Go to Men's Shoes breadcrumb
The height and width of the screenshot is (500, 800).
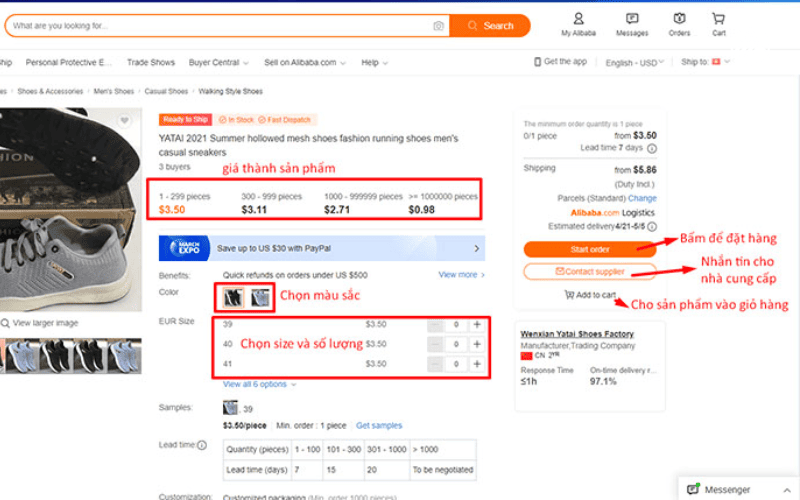(x=113, y=91)
